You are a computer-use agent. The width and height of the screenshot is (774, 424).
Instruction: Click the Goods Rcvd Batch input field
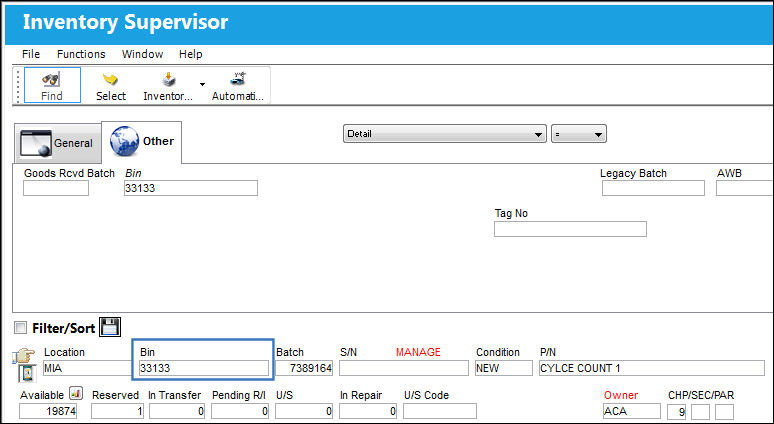pyautogui.click(x=56, y=188)
